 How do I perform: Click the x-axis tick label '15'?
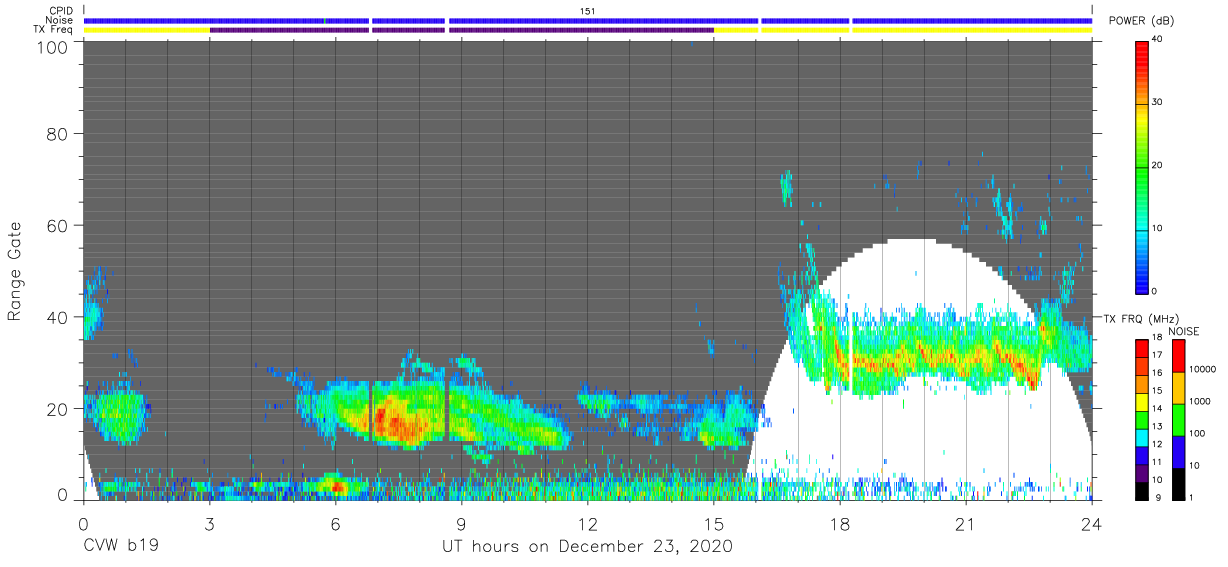click(x=713, y=523)
